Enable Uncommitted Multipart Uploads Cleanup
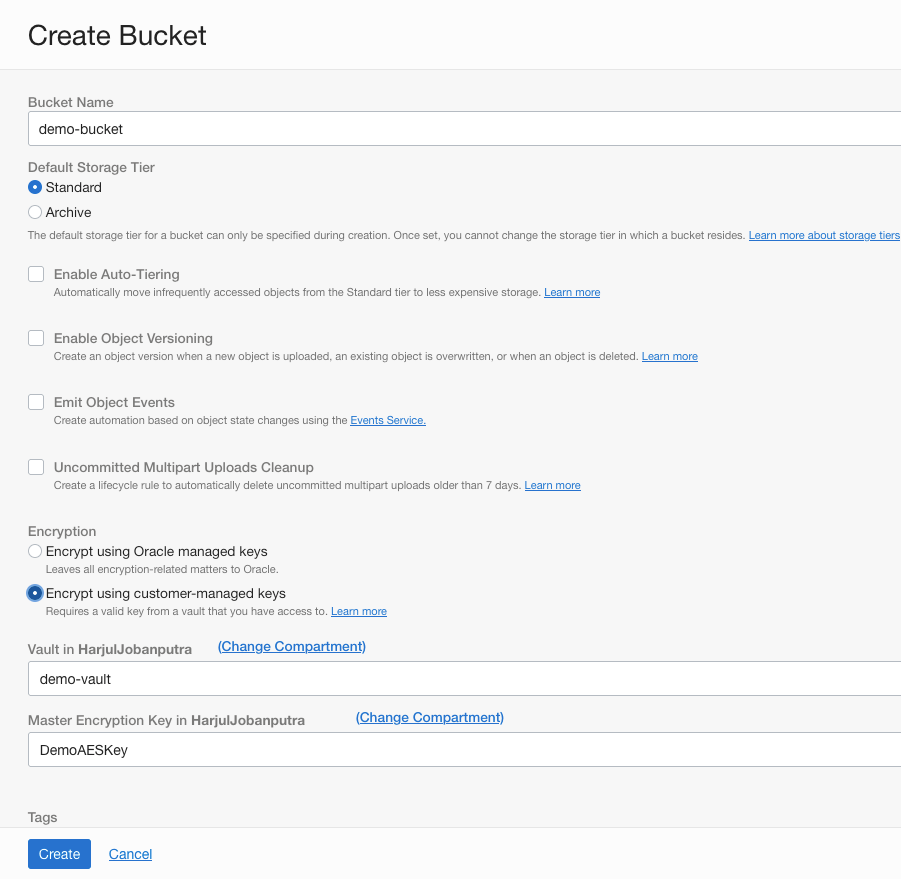This screenshot has width=901, height=879. [35, 466]
